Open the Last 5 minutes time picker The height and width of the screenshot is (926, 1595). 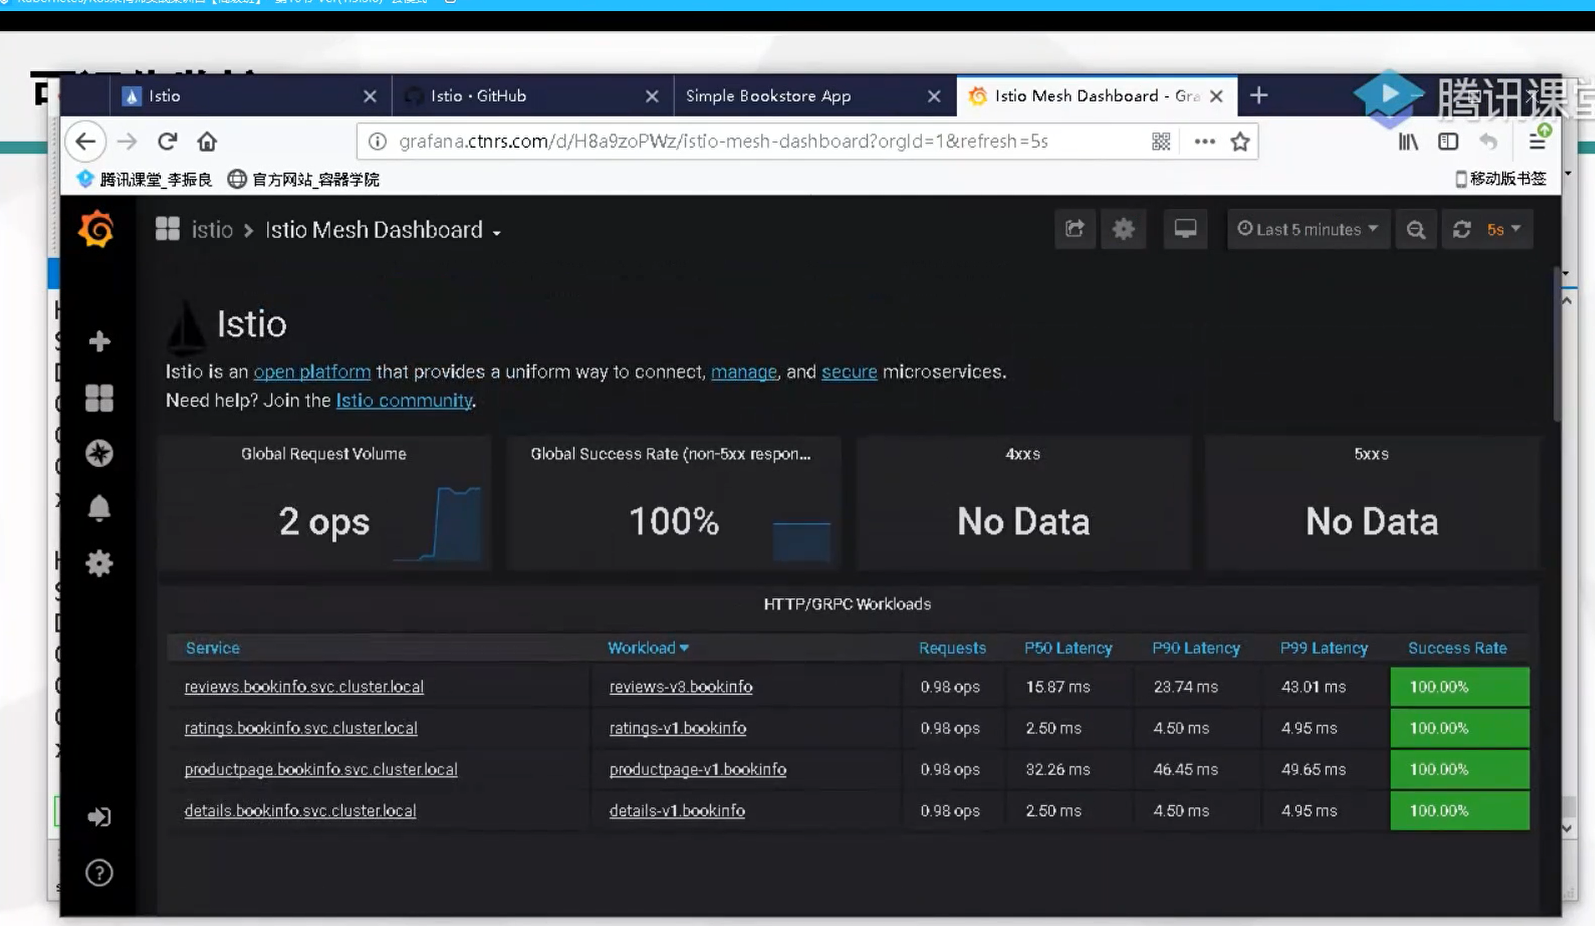point(1308,230)
